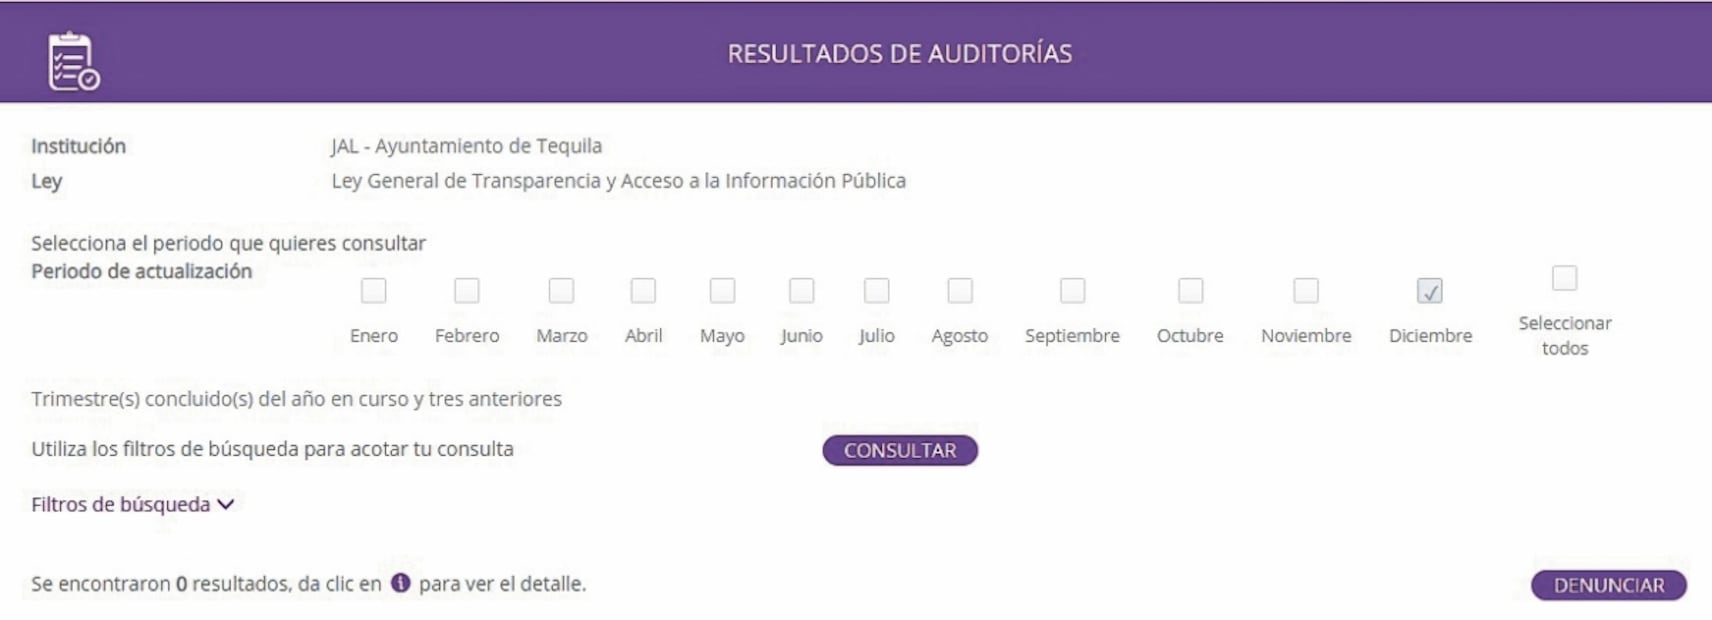Image resolution: width=1712 pixels, height=620 pixels.
Task: Click the CONSULTAR button
Action: pos(898,450)
